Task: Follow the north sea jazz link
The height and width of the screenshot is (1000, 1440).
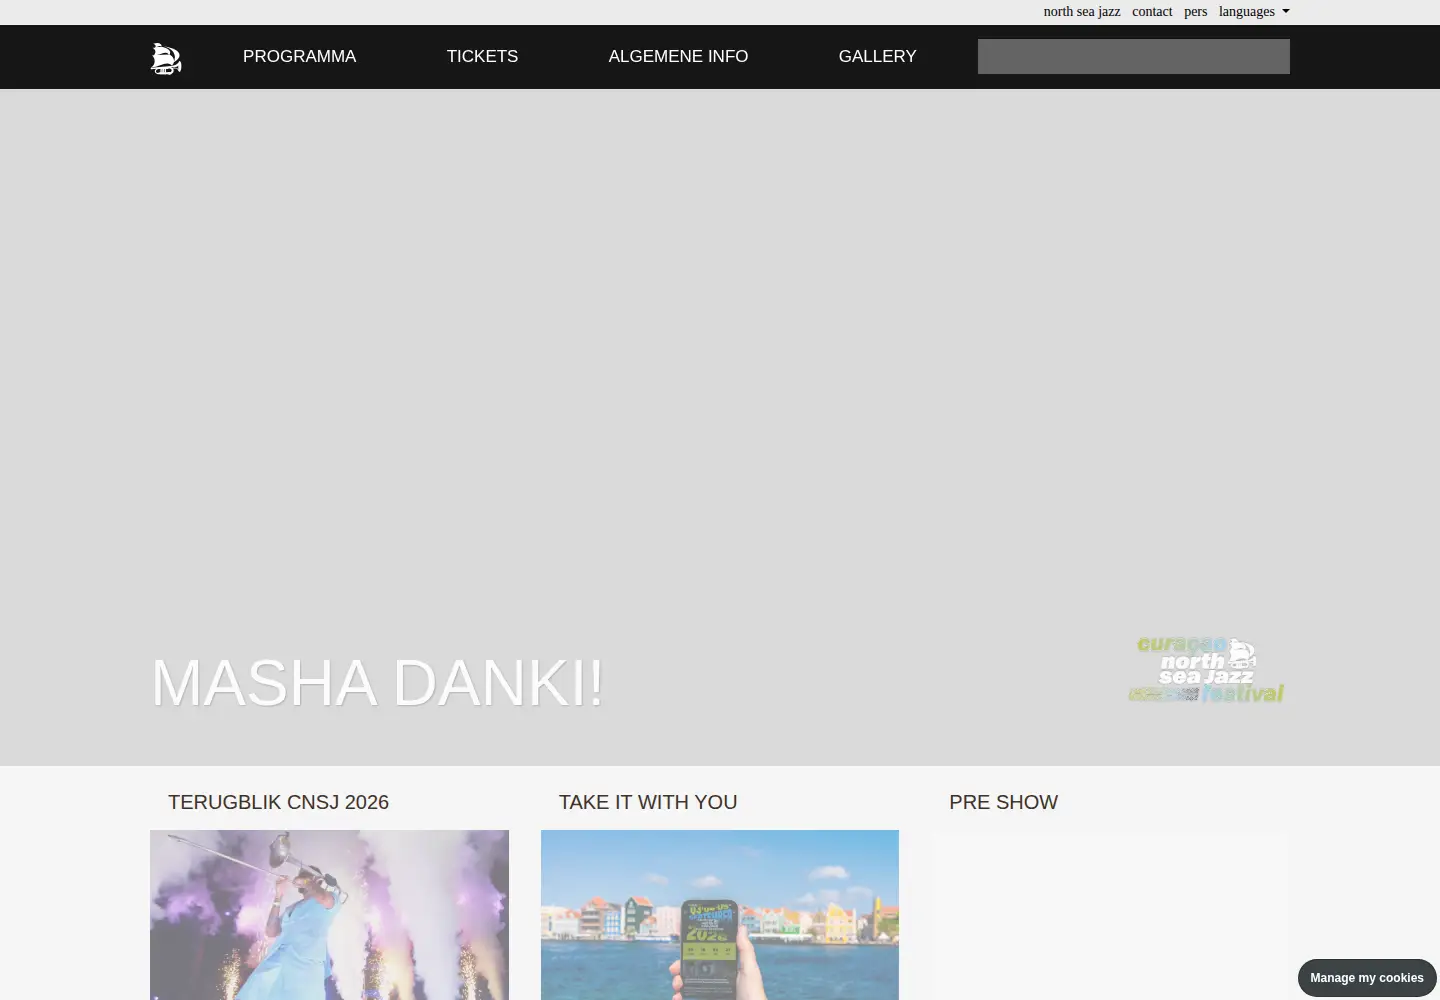Action: pos(1082,12)
